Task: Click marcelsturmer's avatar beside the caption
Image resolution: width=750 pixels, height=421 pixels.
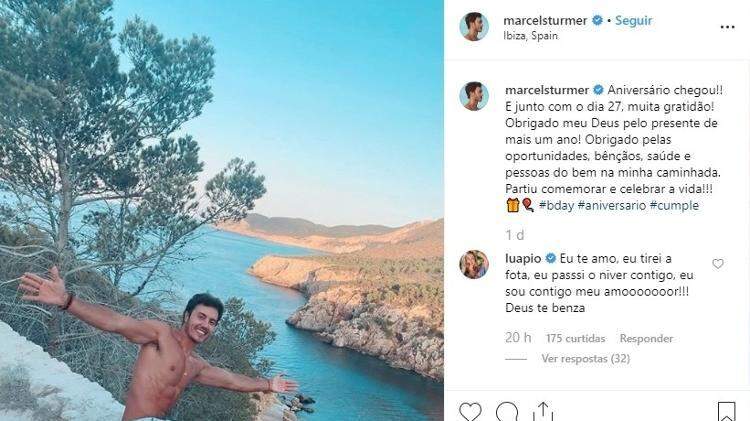Action: [474, 96]
